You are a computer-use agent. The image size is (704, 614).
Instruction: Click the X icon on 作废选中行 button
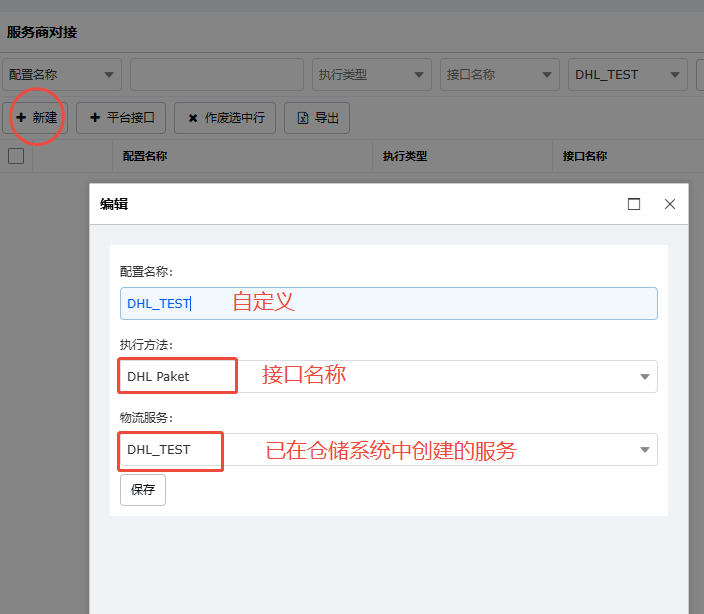193,118
